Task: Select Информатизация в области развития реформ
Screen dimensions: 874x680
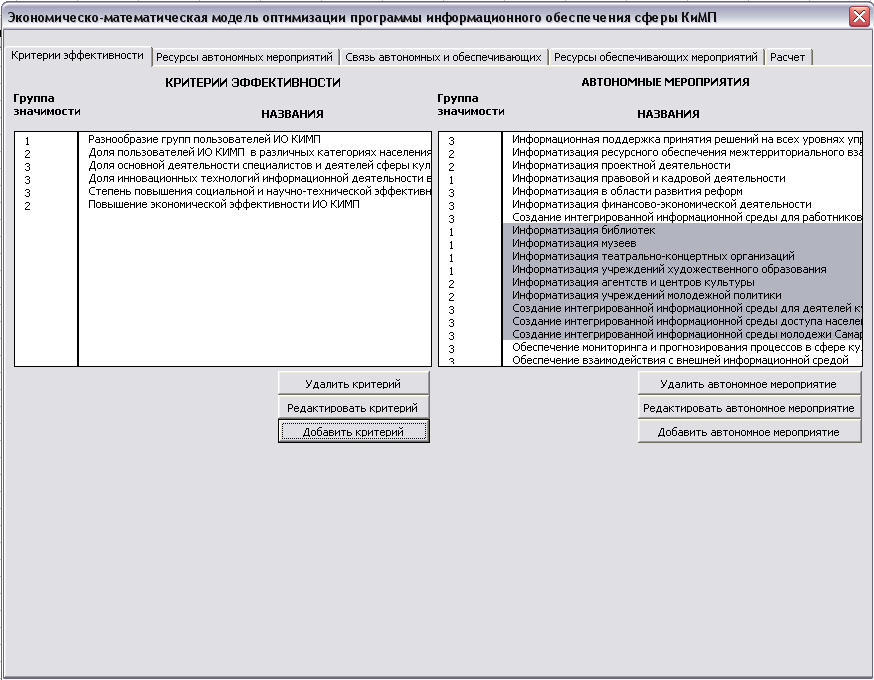Action: [x=682, y=191]
